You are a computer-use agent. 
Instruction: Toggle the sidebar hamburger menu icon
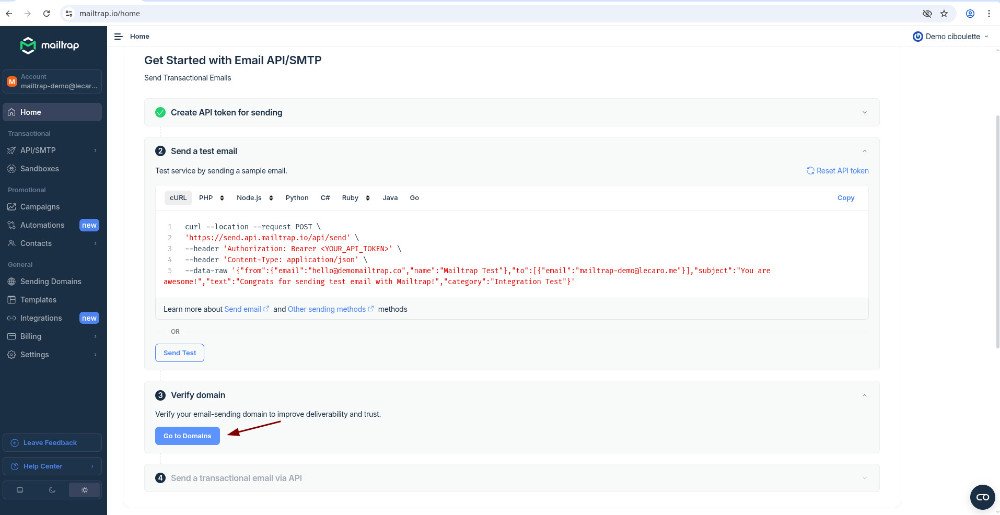tap(118, 36)
